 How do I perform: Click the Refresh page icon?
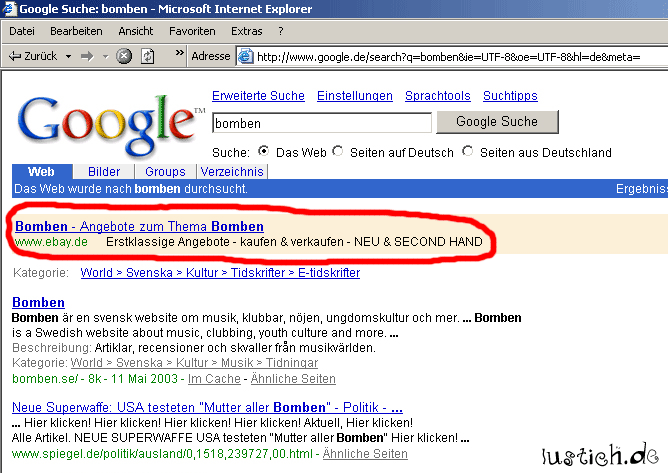point(147,56)
